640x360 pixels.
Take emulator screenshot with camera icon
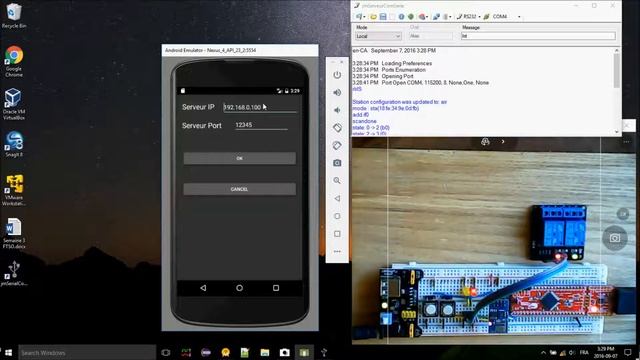(x=337, y=163)
